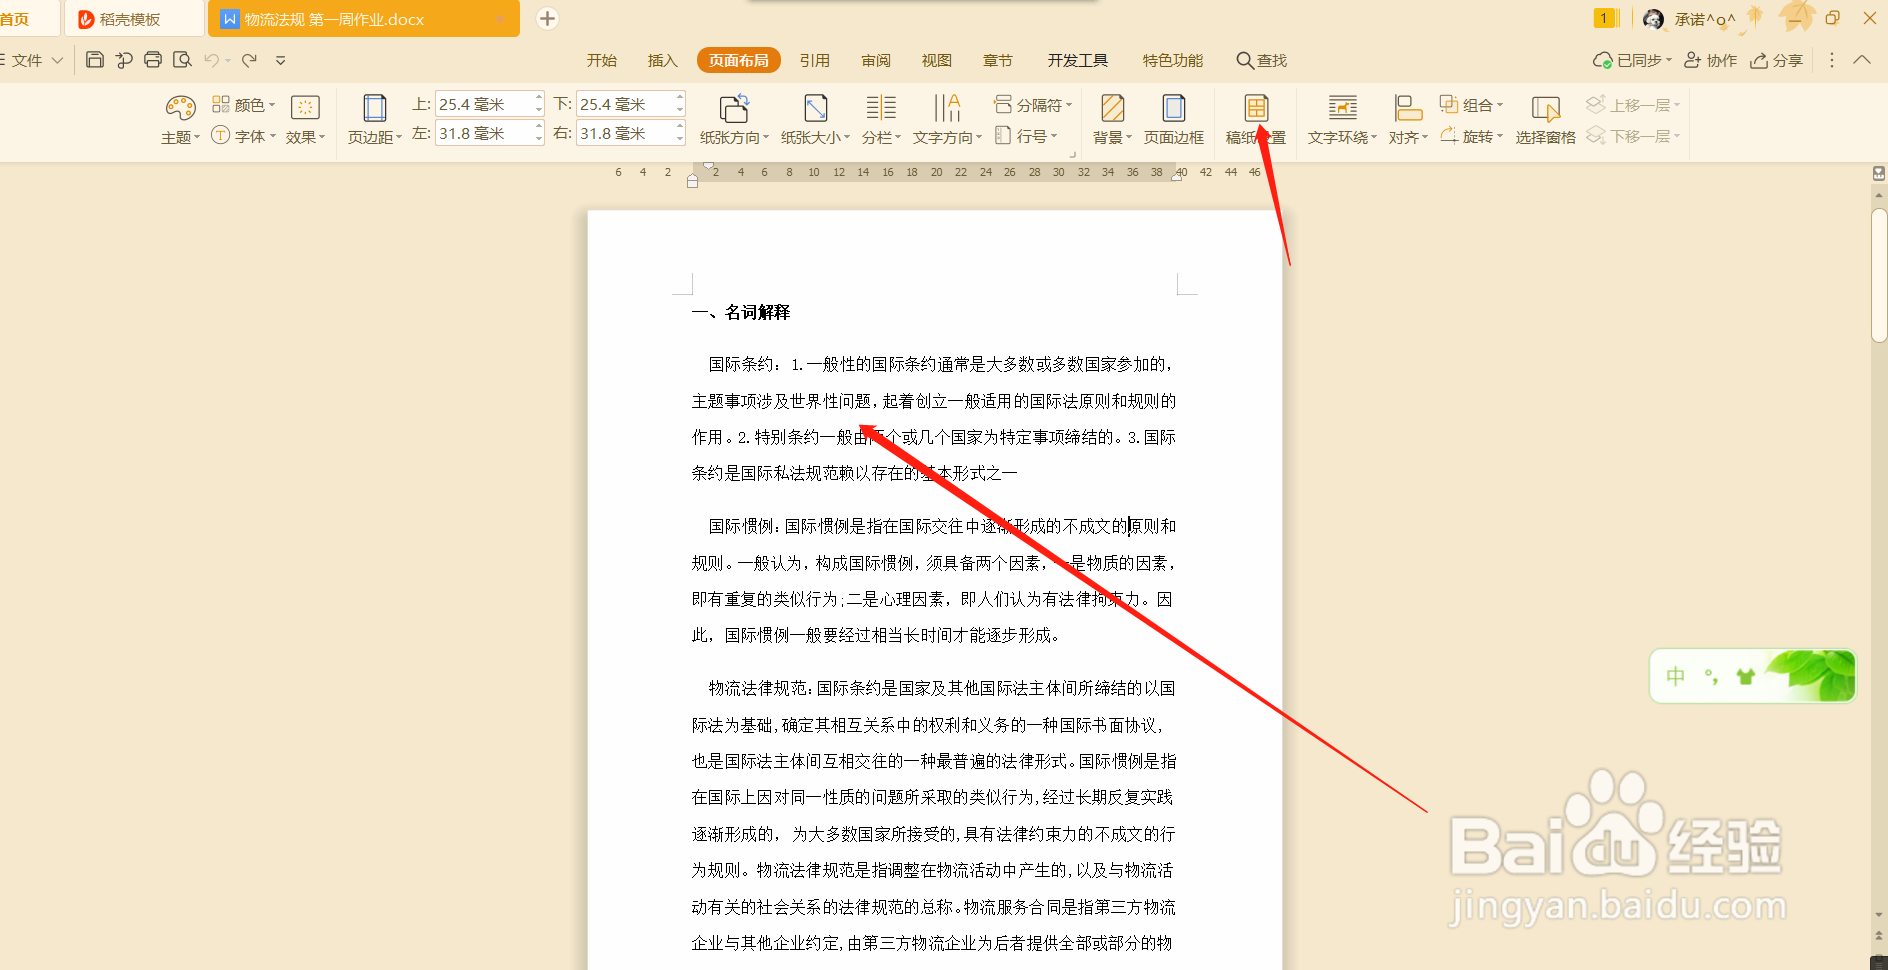
Task: Click the Undo arrow icon
Action: (212, 60)
